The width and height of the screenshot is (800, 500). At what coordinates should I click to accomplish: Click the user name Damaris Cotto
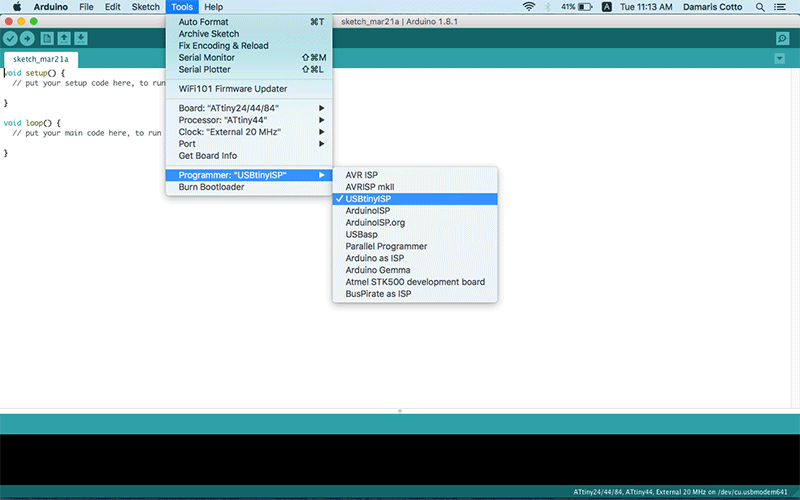tap(712, 7)
